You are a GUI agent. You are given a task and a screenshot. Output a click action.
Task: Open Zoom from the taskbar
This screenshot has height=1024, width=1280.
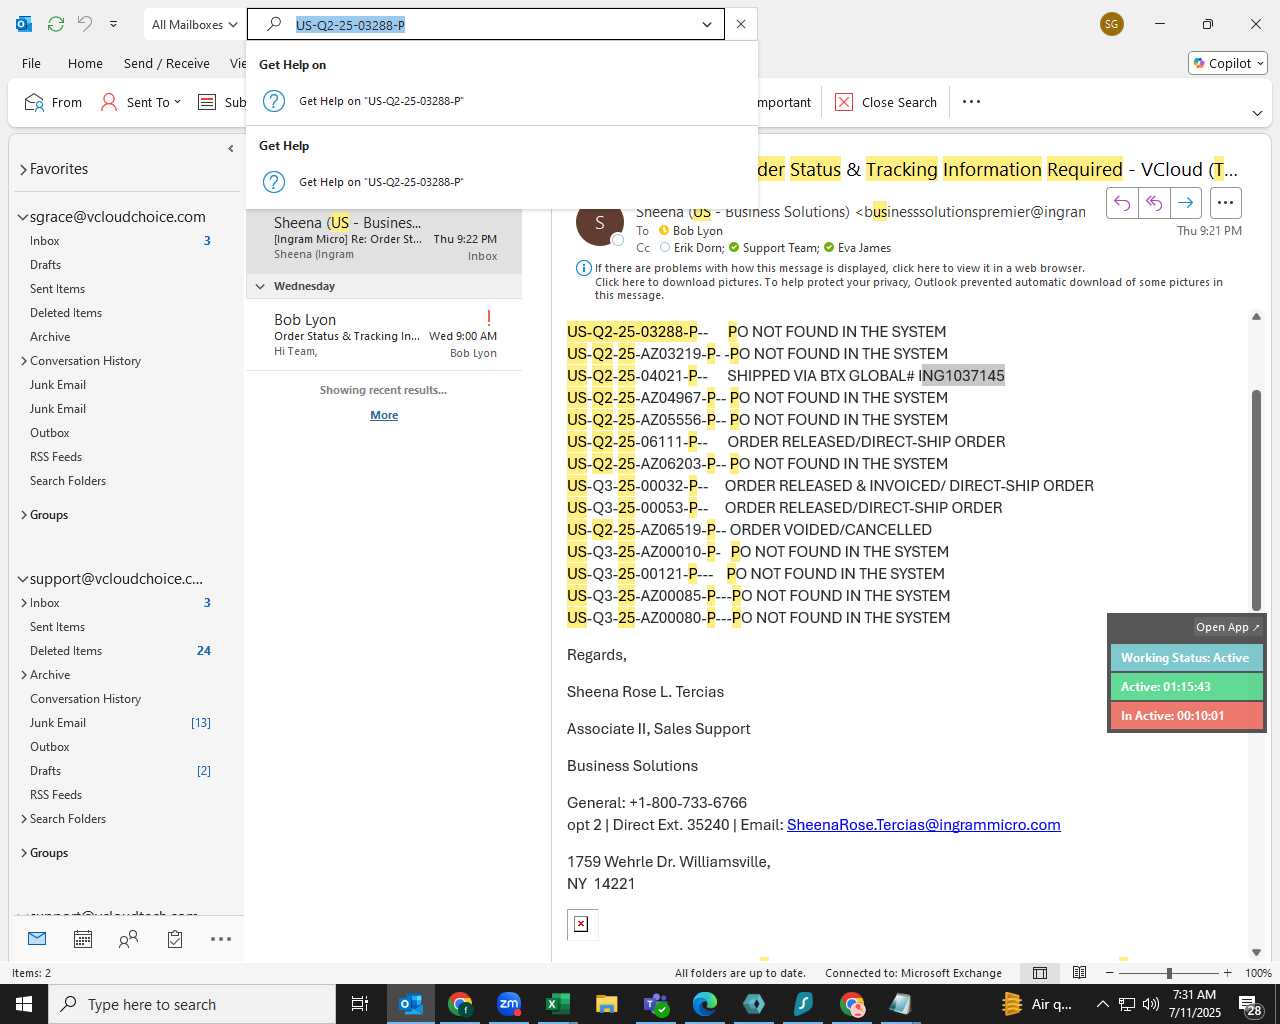tap(509, 1004)
